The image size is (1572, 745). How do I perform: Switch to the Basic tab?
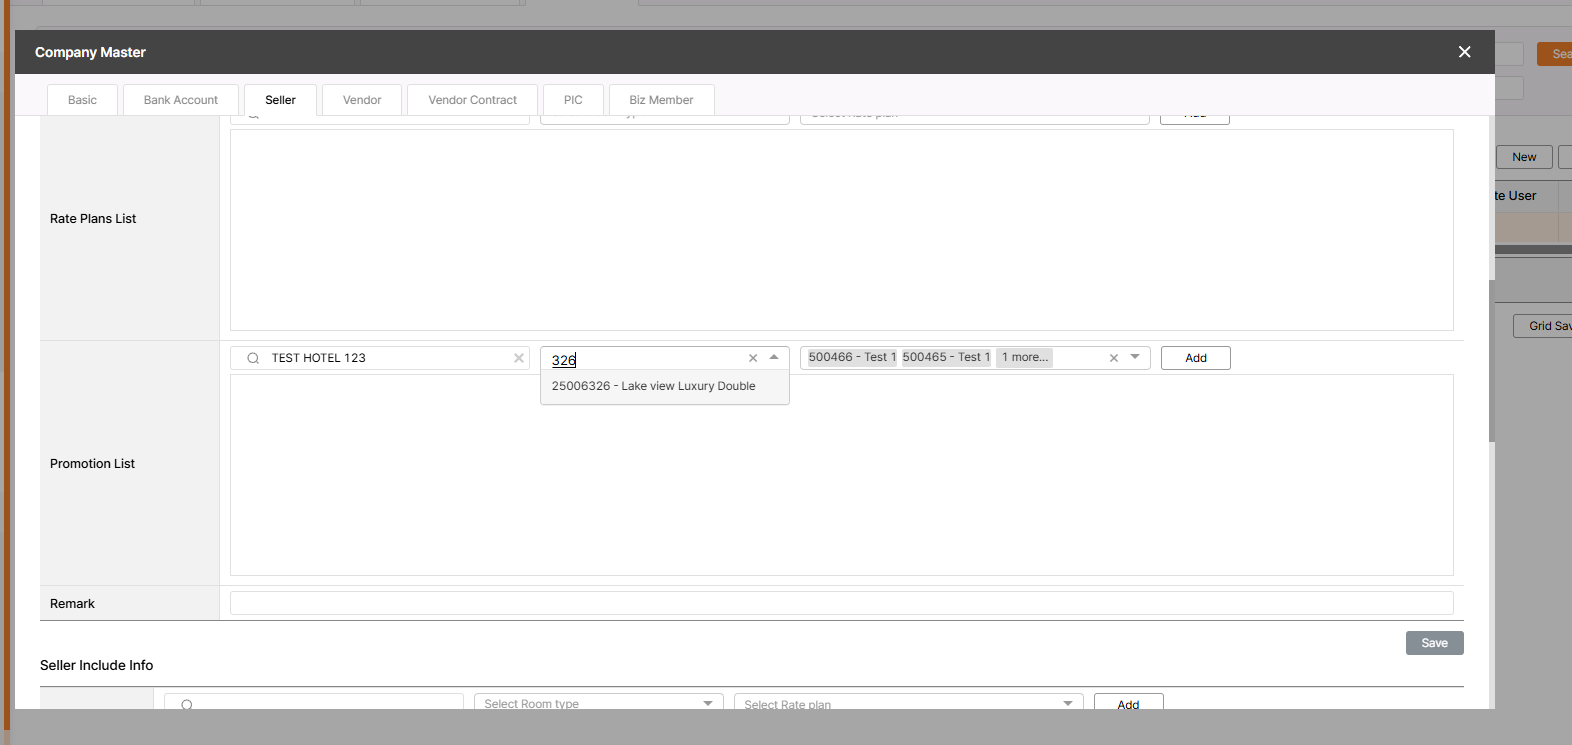point(82,100)
